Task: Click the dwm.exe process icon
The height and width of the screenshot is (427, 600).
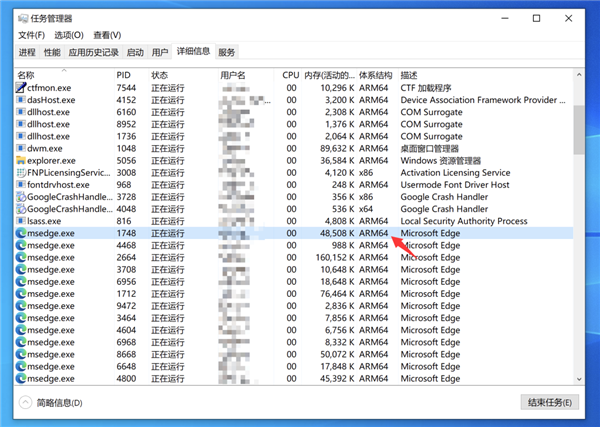Action: pyautogui.click(x=21, y=148)
